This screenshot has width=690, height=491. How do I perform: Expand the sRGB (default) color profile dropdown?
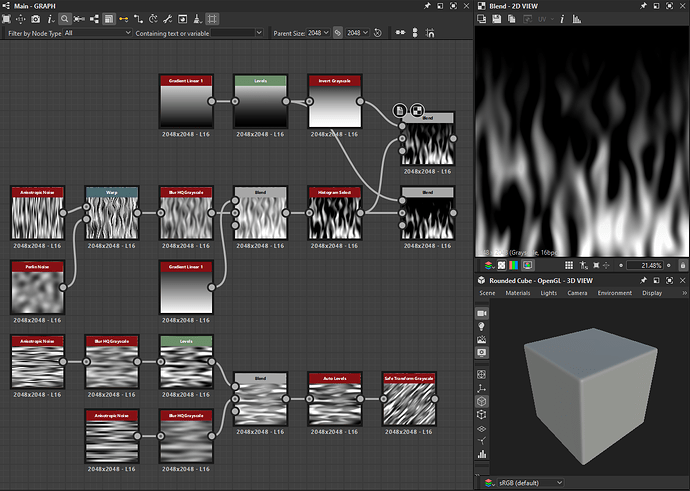click(x=528, y=482)
